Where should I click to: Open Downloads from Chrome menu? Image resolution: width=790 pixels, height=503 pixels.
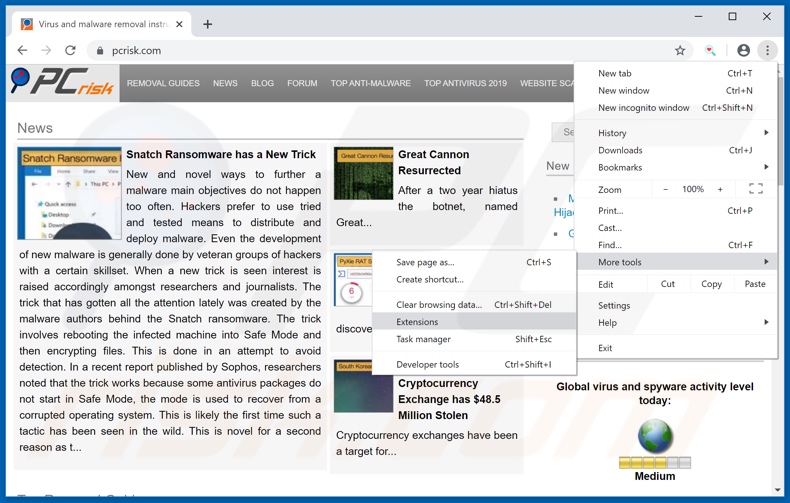click(676, 150)
